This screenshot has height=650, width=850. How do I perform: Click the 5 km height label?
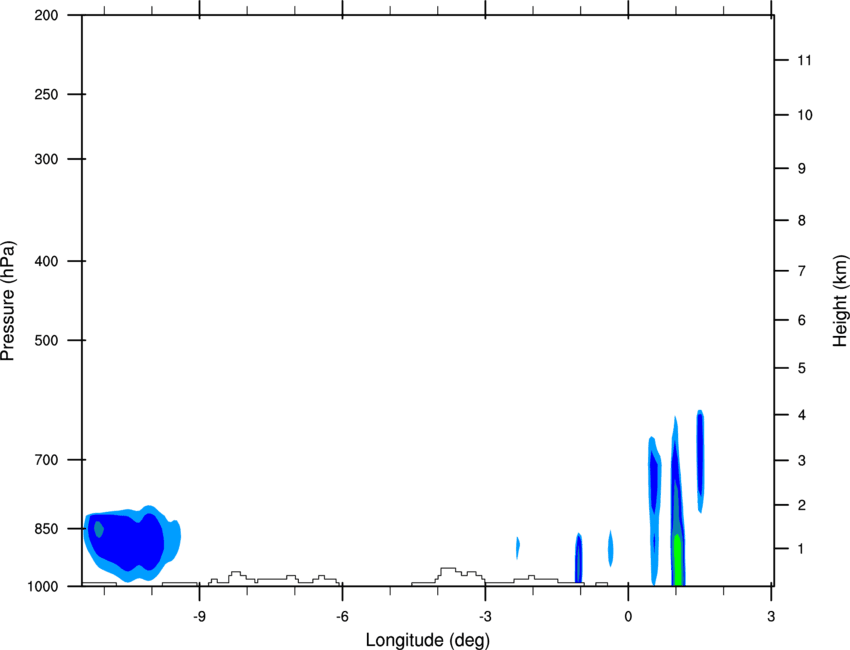801,368
